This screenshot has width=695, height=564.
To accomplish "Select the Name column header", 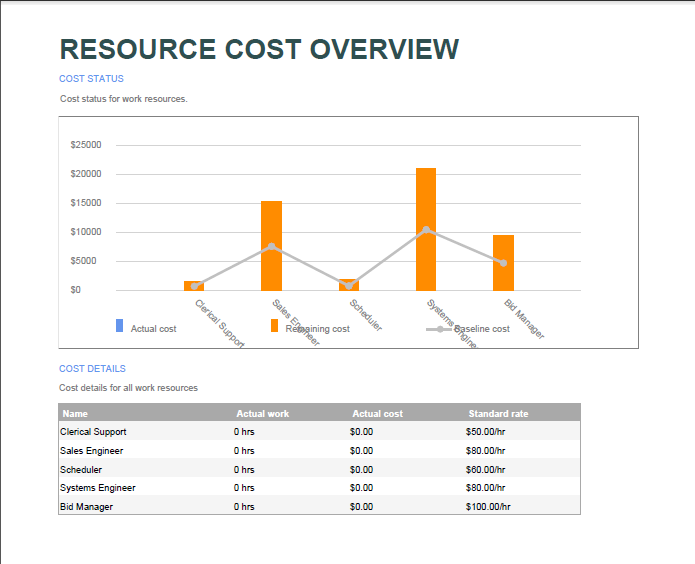I will coord(75,413).
